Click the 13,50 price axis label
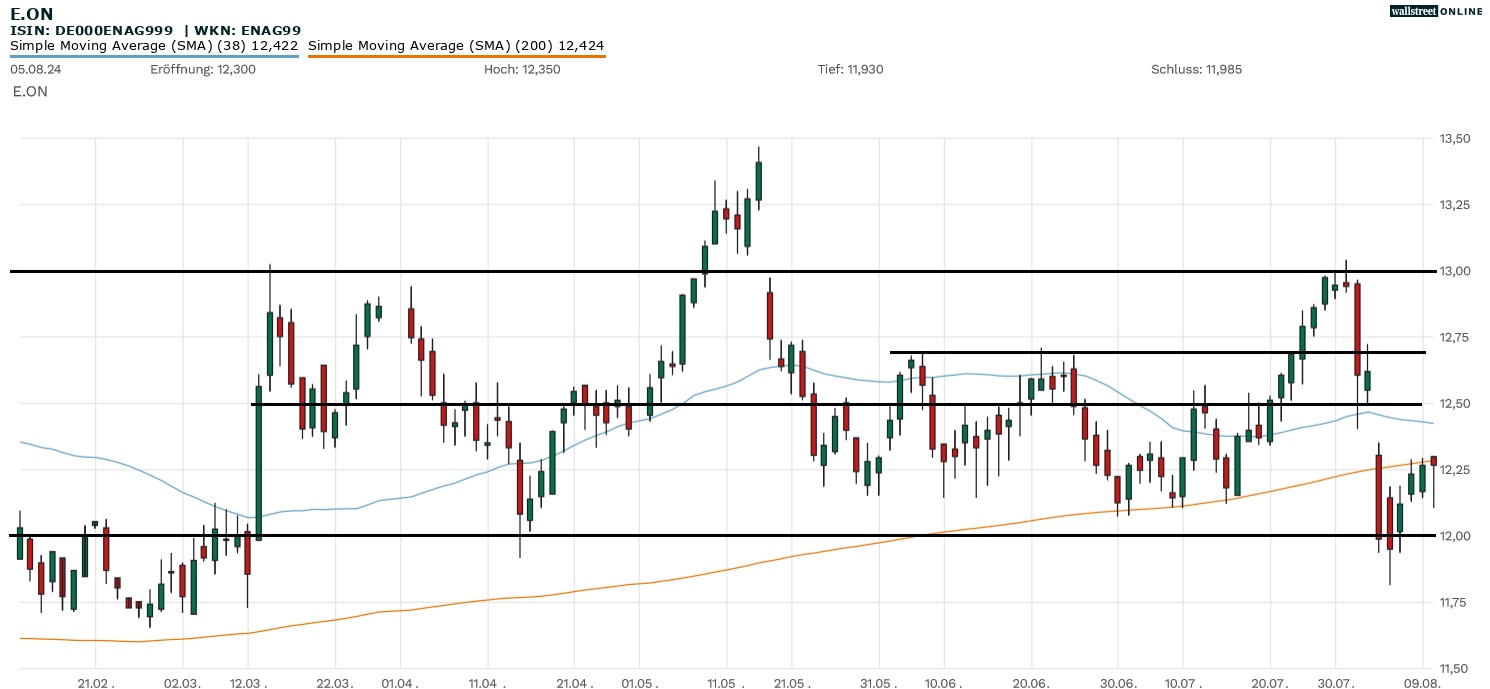The image size is (1490, 689). (x=1453, y=138)
